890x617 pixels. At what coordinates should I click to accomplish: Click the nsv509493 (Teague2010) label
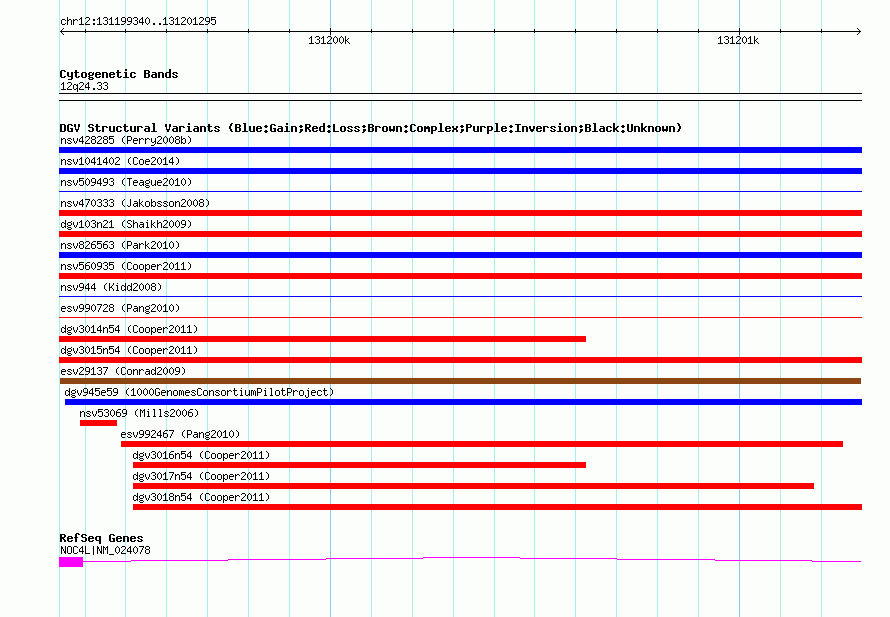click(x=126, y=182)
